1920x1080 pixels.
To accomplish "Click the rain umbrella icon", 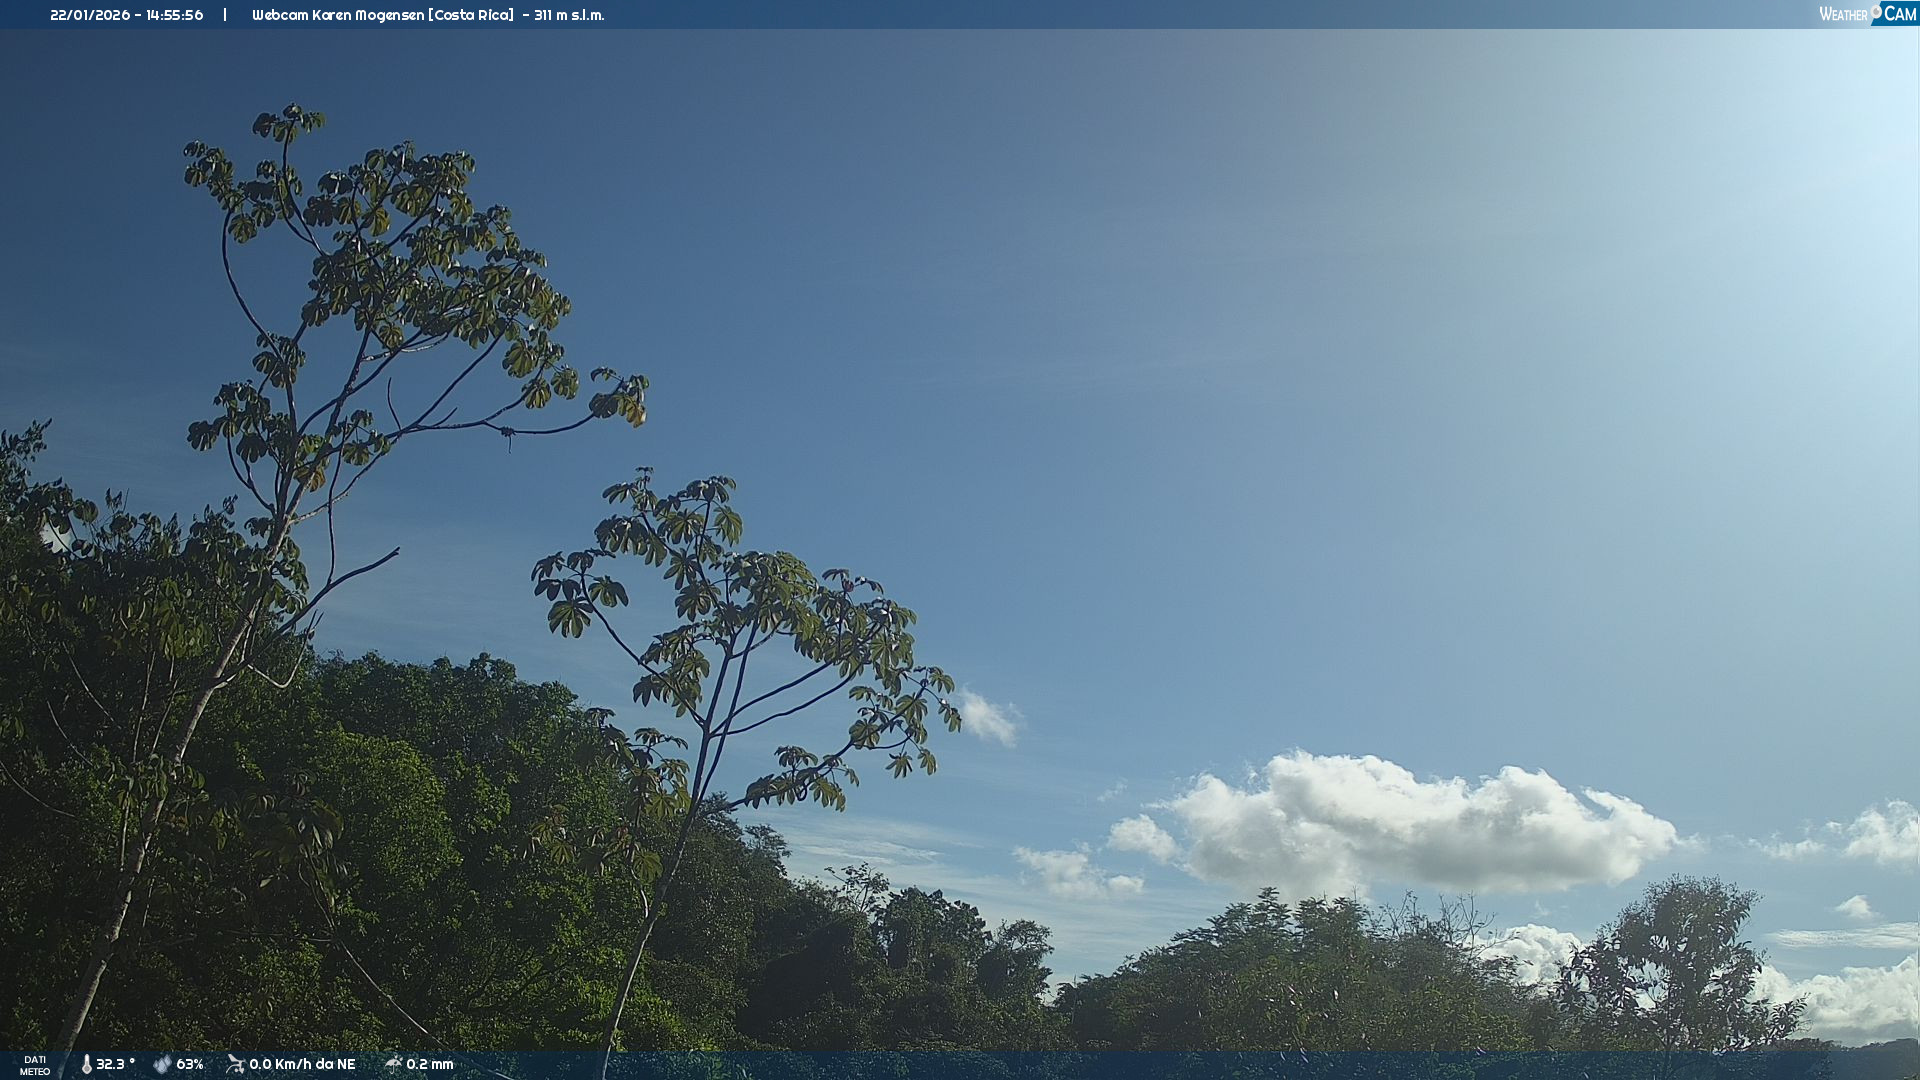I will point(393,1063).
